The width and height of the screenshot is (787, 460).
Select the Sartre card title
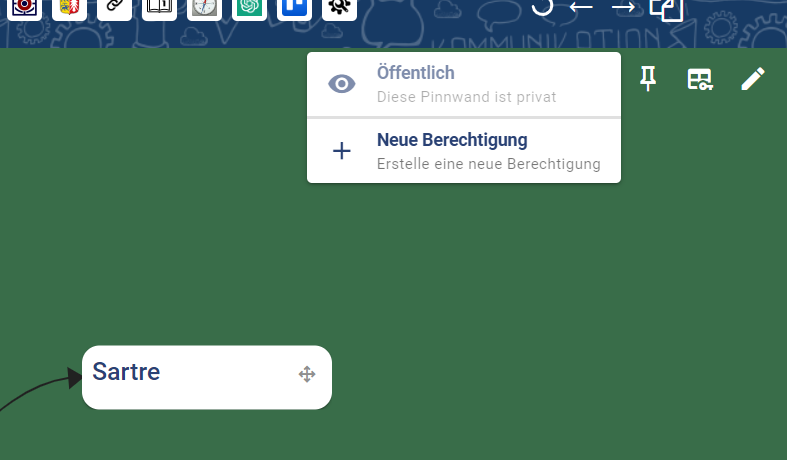[x=126, y=372]
